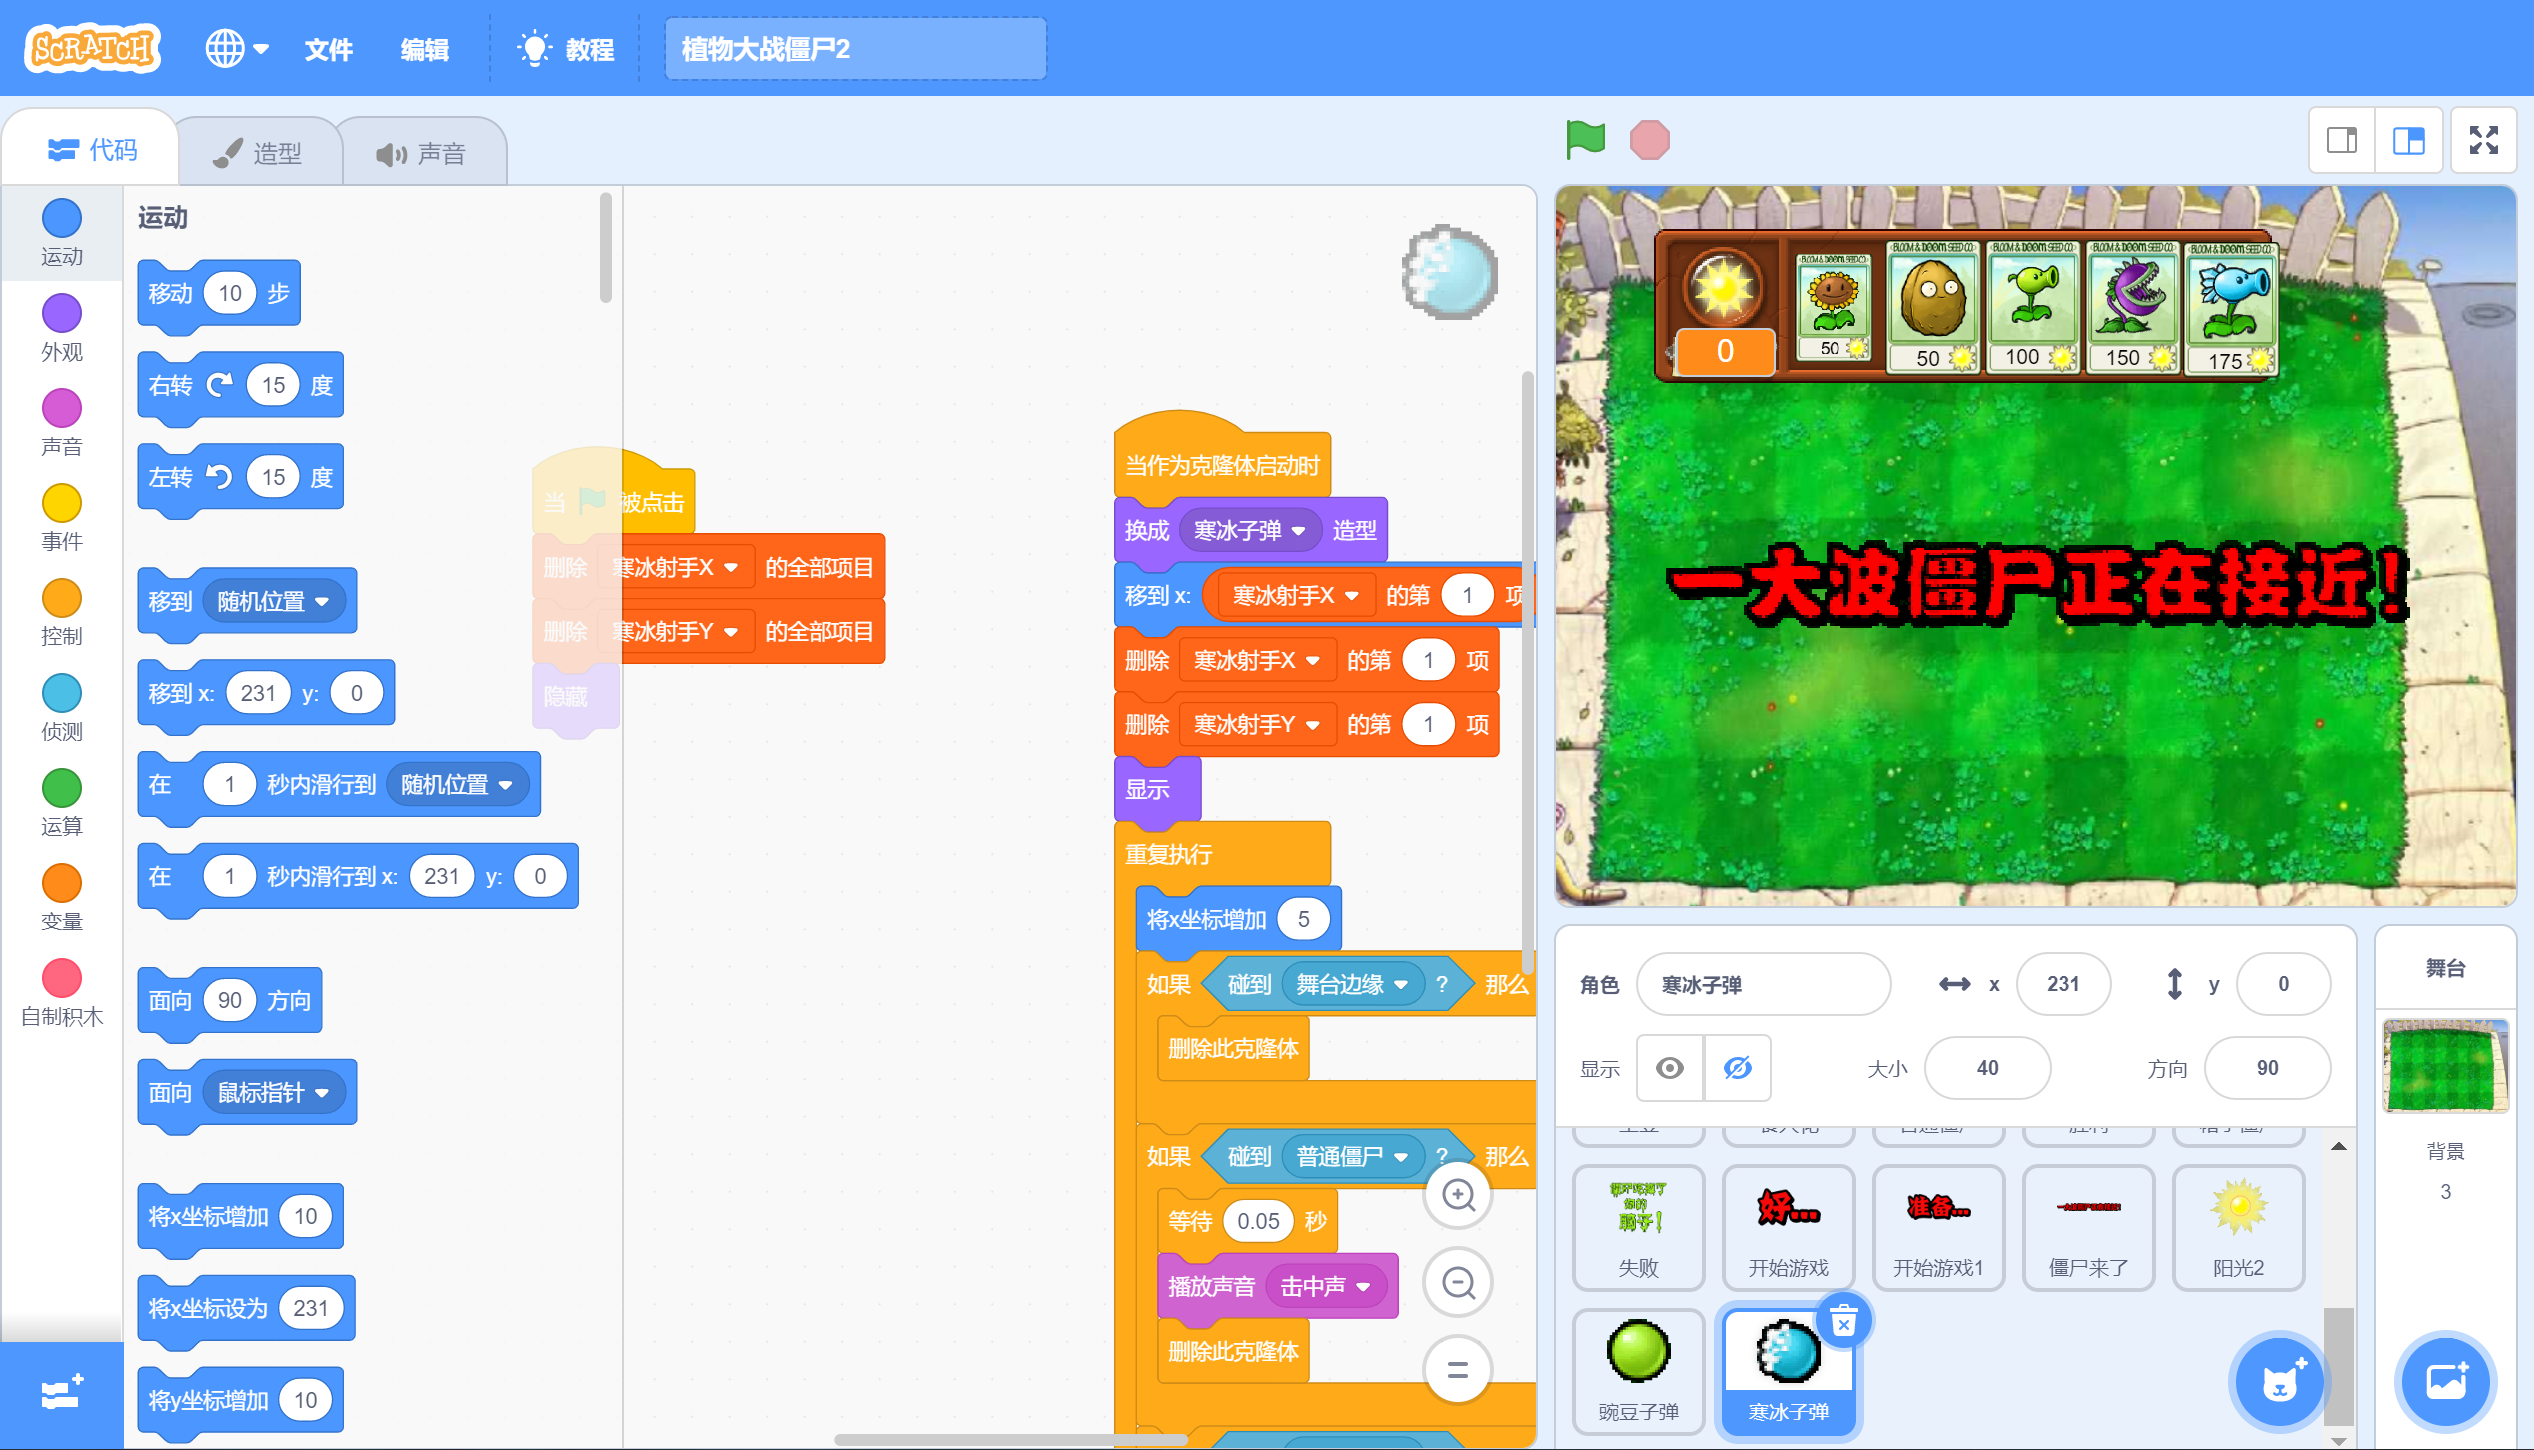Viewport: 2534px width, 1450px height.
Task: Select the 控制 block category
Action: pos(62,613)
